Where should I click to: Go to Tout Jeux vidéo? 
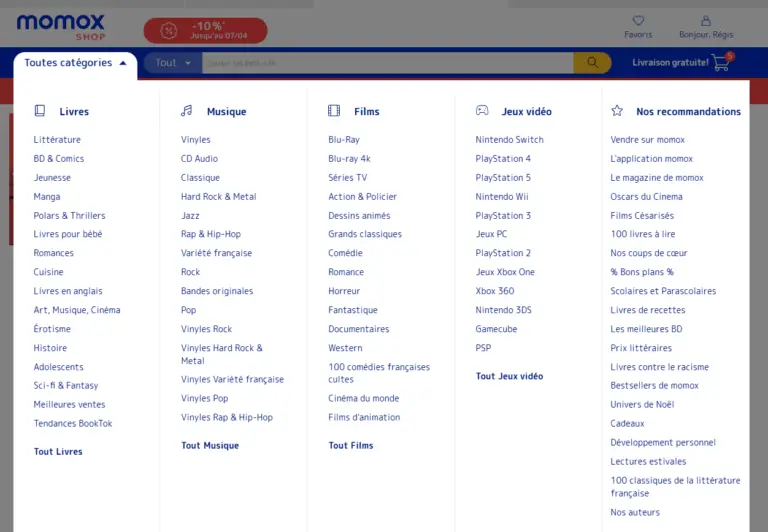(509, 377)
